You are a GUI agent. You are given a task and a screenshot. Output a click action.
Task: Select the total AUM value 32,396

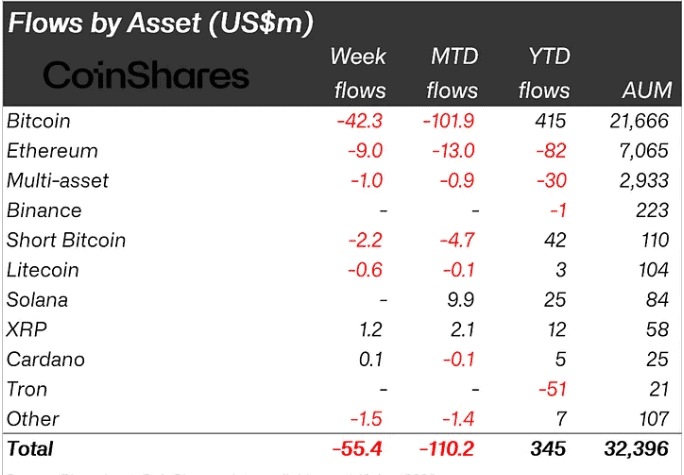(x=636, y=449)
